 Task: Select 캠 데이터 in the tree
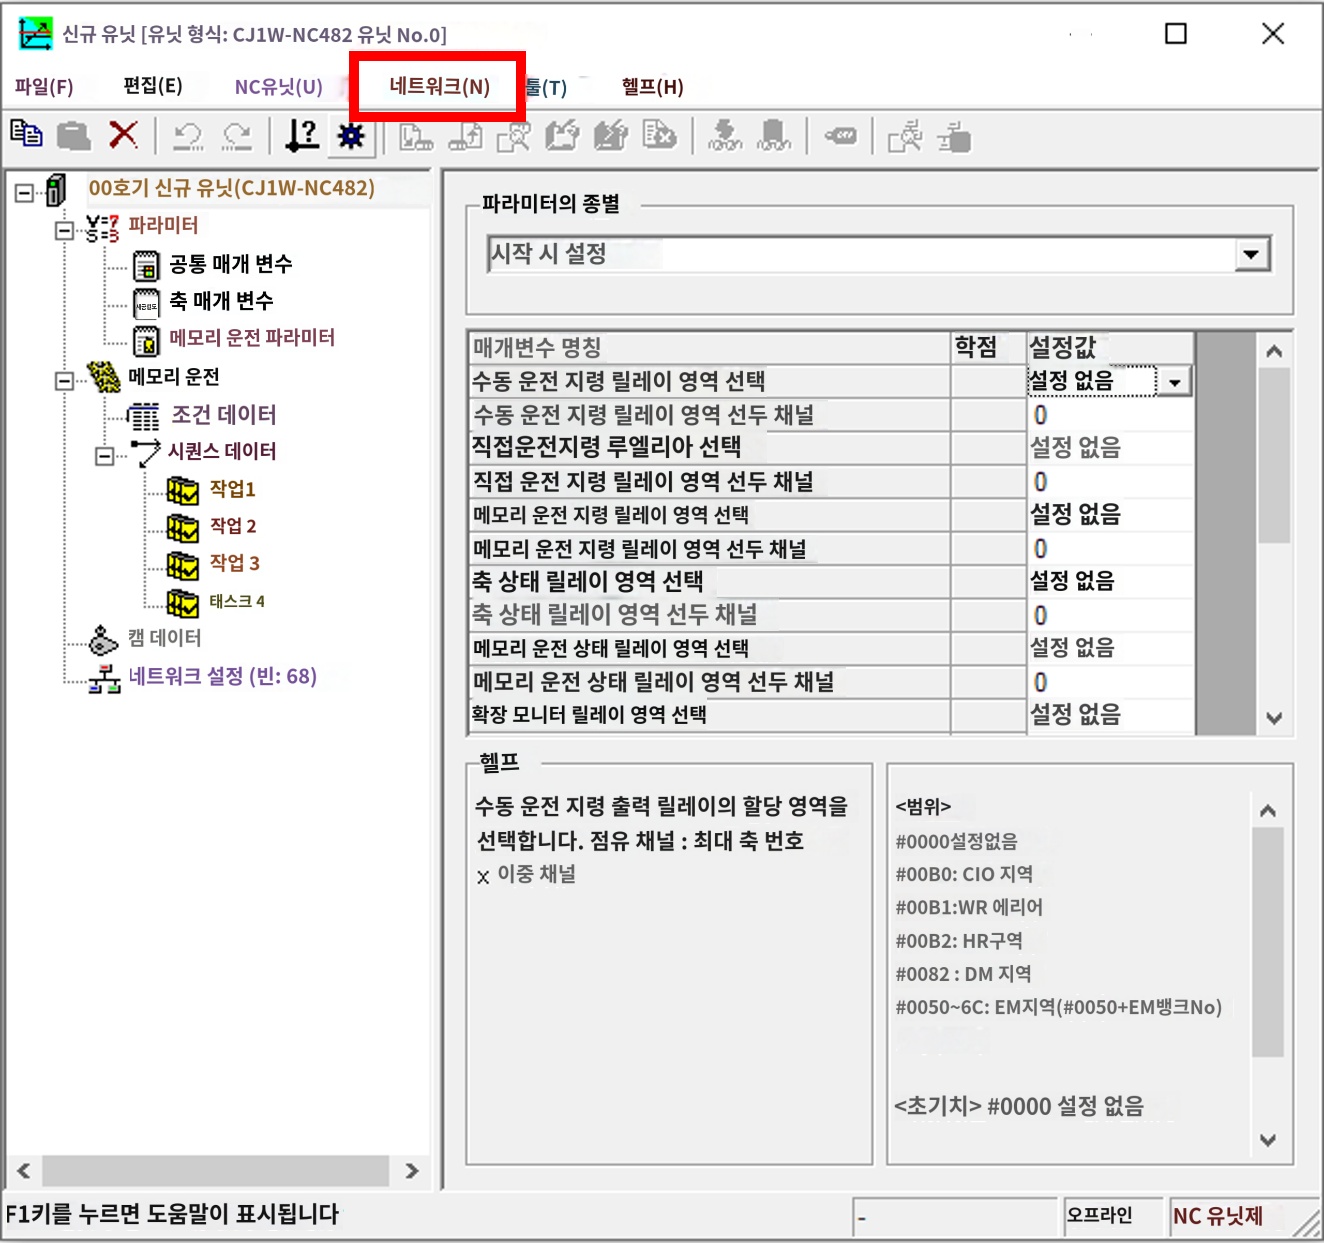pyautogui.click(x=165, y=638)
